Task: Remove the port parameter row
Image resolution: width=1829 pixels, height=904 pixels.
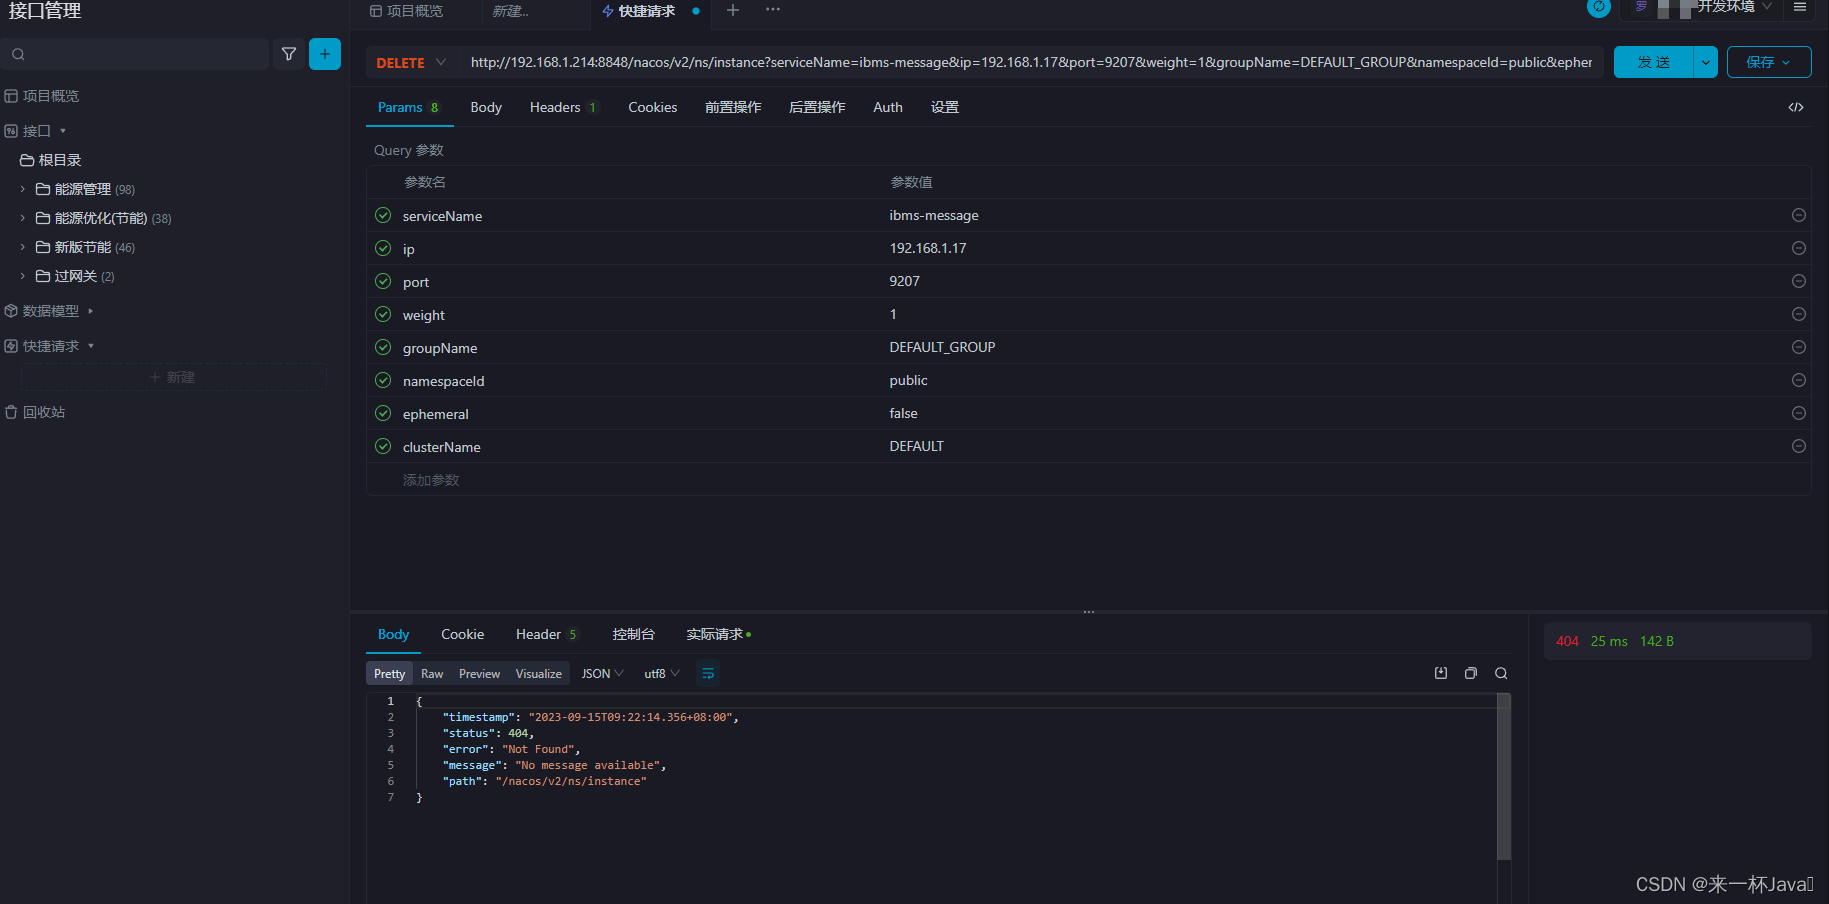Action: (x=1799, y=281)
